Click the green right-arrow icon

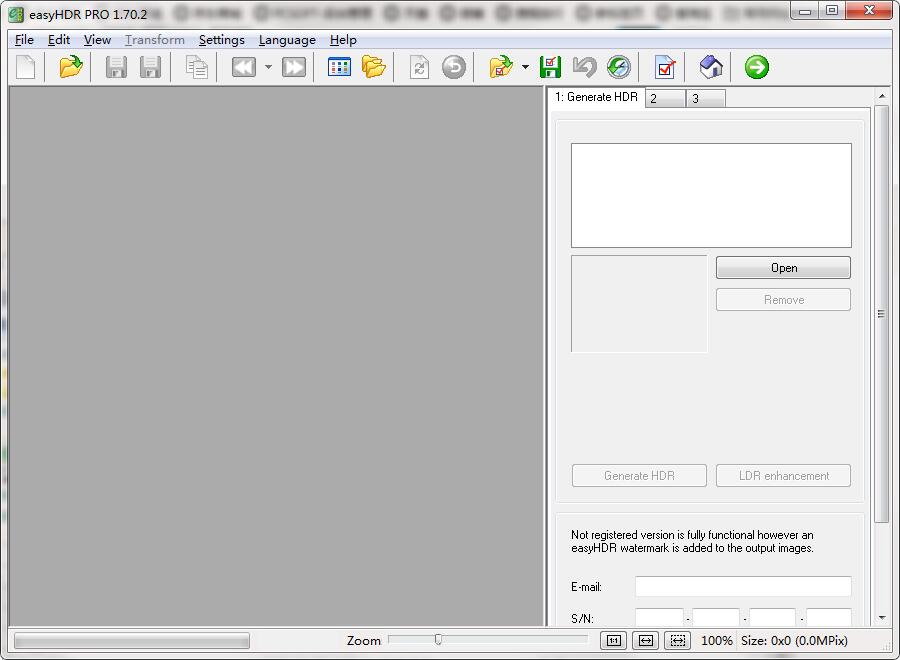click(757, 67)
